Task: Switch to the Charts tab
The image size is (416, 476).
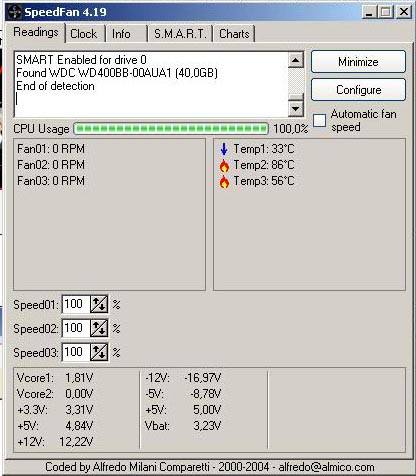Action: tap(234, 34)
